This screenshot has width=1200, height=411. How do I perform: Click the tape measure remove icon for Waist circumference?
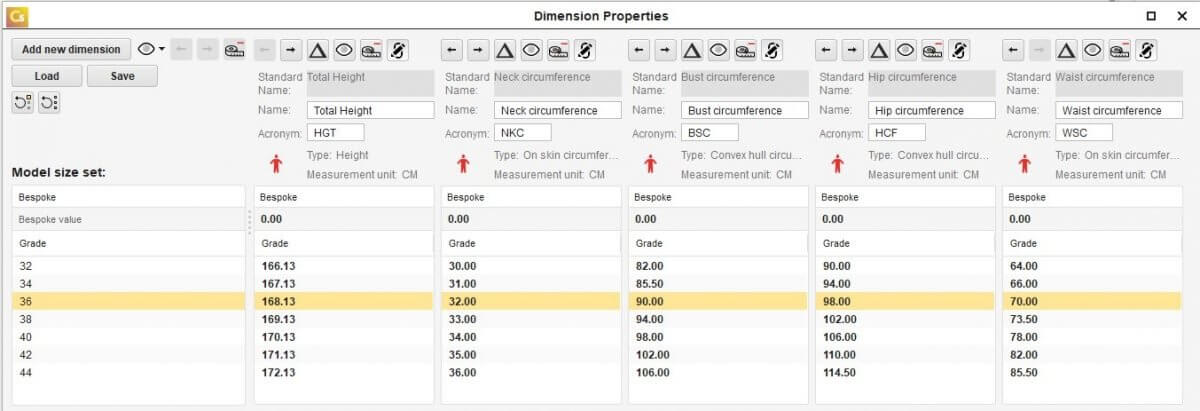(x=1121, y=49)
